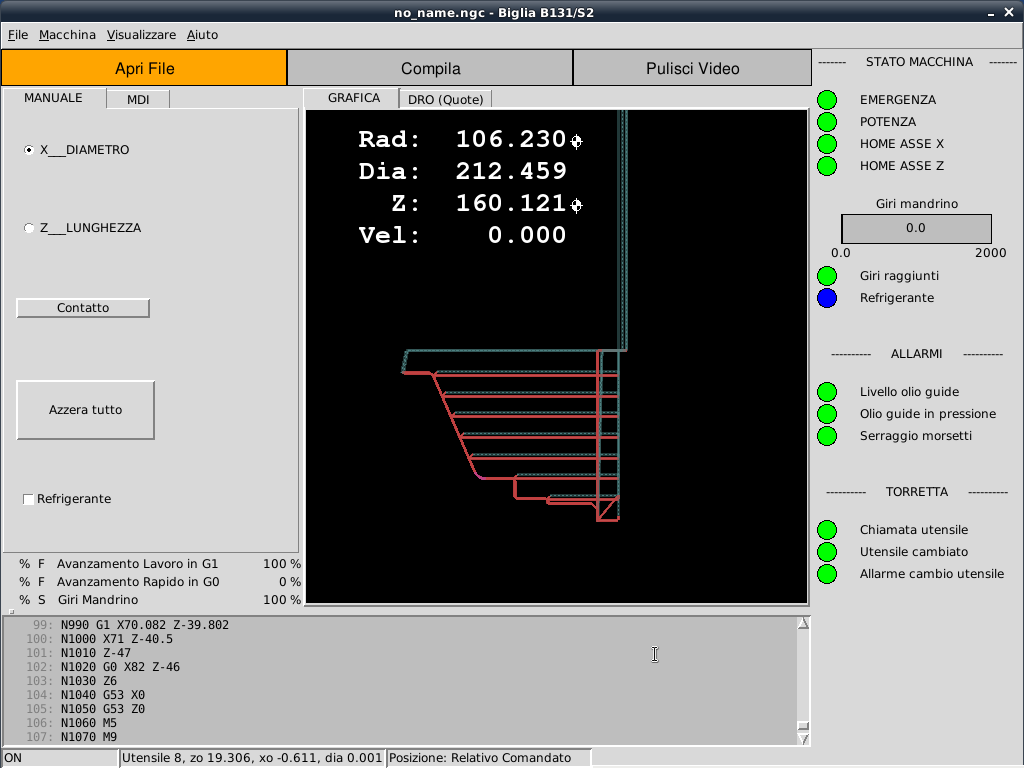Open the Macchina menu
This screenshot has width=1024, height=768.
pos(67,35)
